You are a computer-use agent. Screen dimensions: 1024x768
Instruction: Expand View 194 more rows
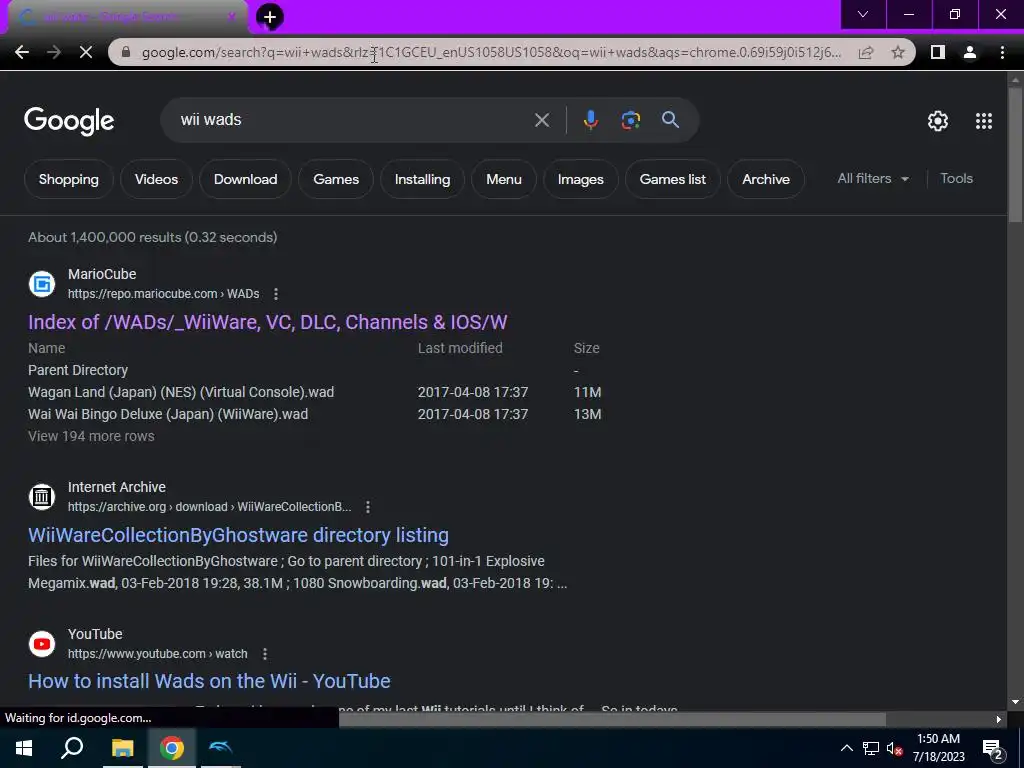(x=91, y=436)
